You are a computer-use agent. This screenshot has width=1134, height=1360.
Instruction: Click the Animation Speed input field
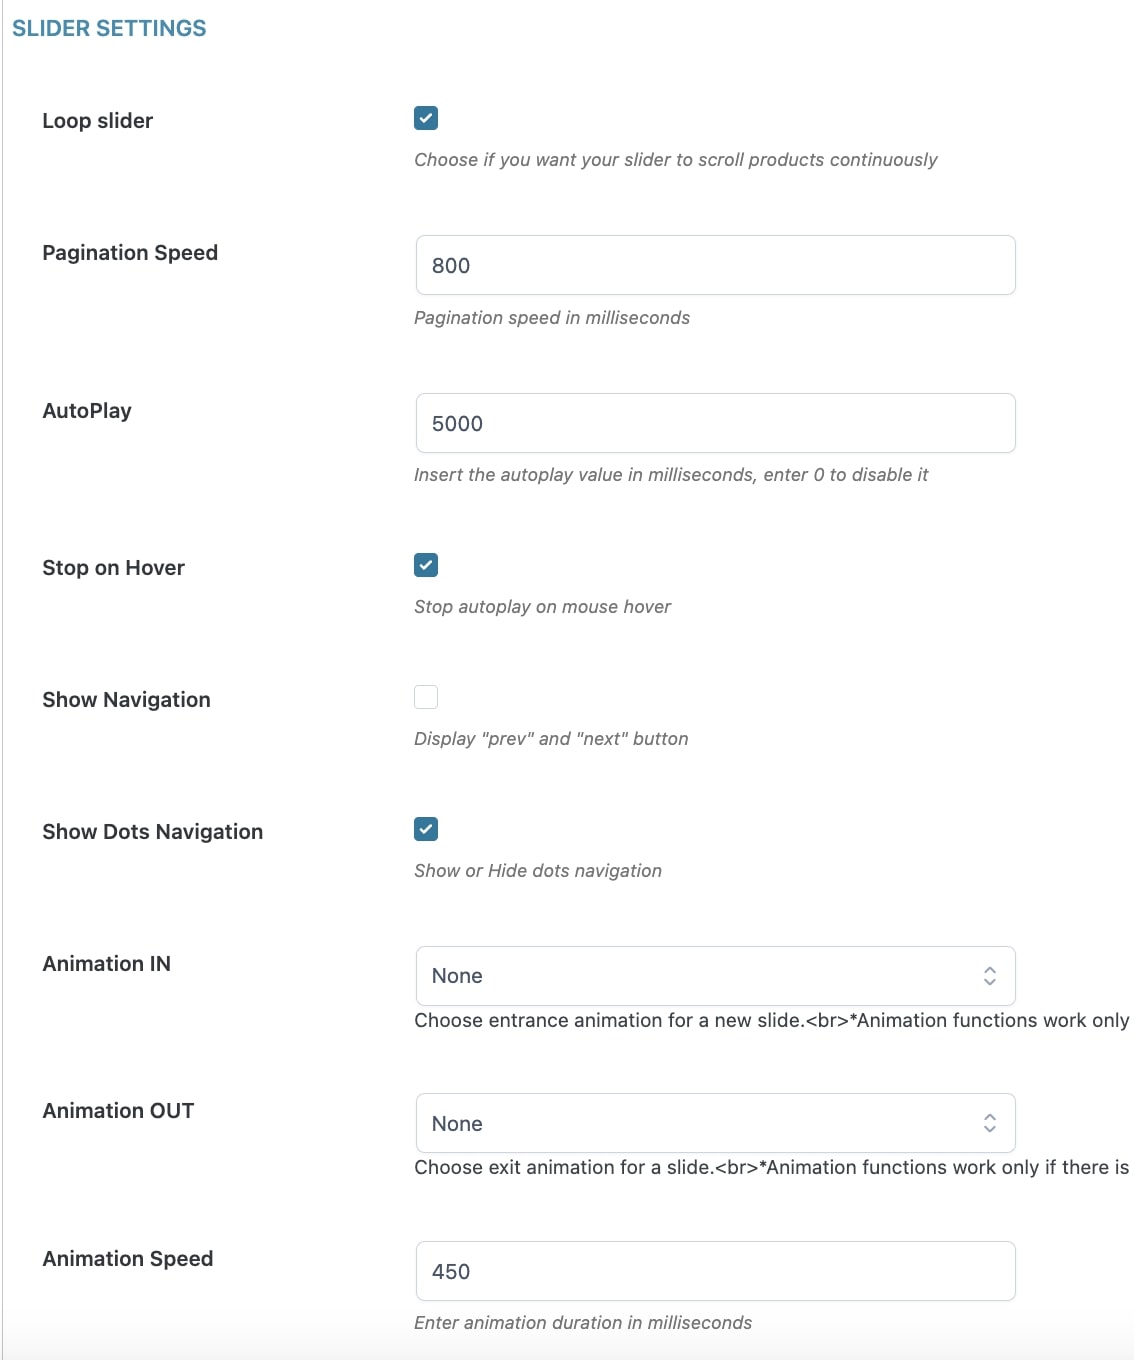pos(716,1271)
